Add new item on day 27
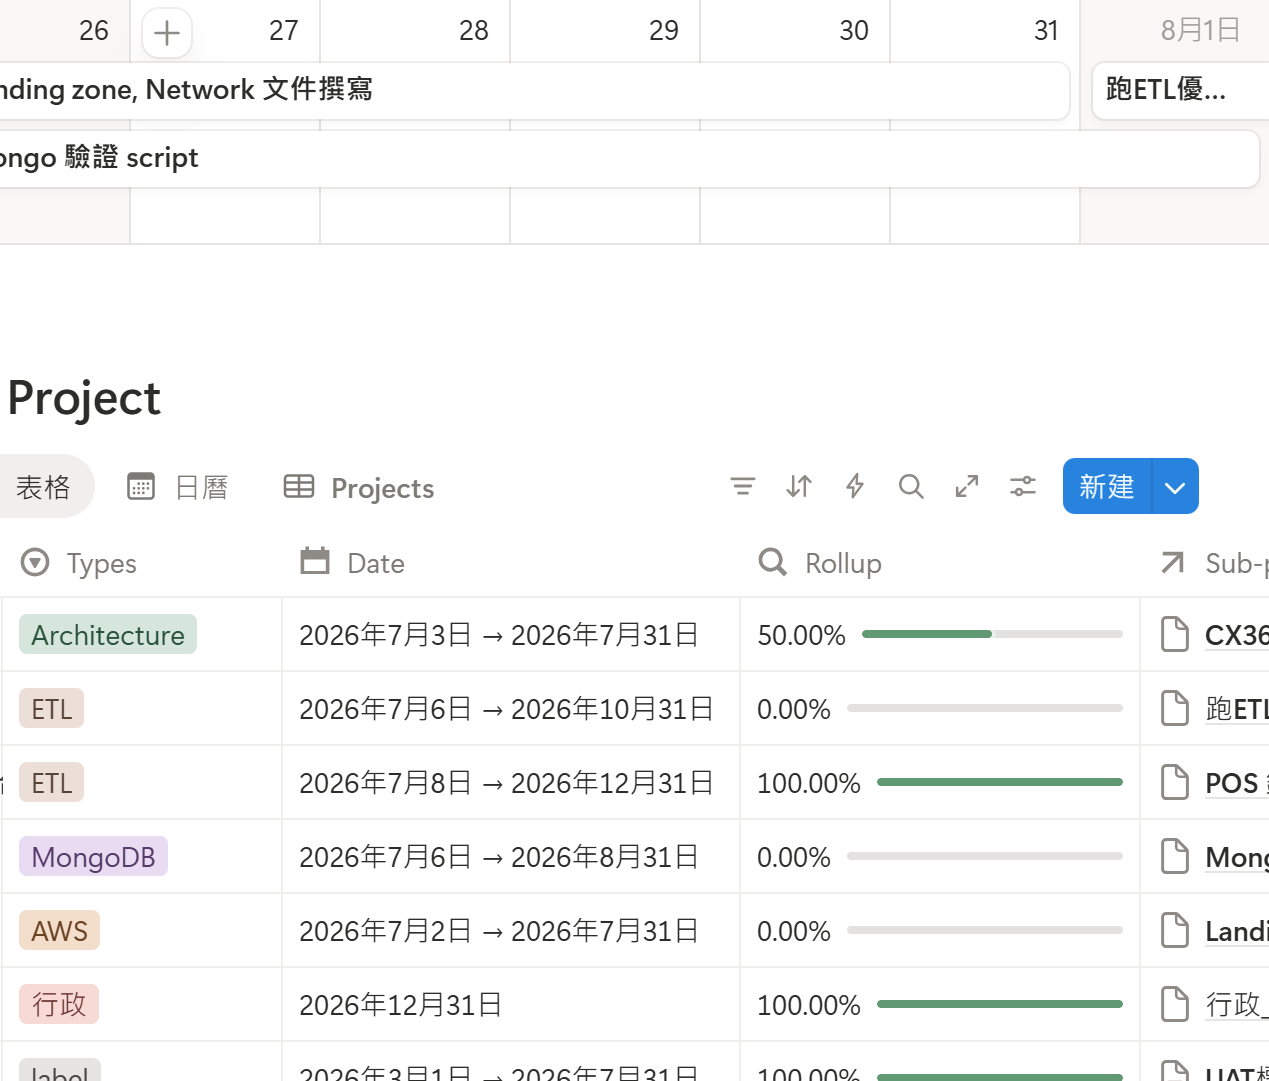 [x=167, y=33]
